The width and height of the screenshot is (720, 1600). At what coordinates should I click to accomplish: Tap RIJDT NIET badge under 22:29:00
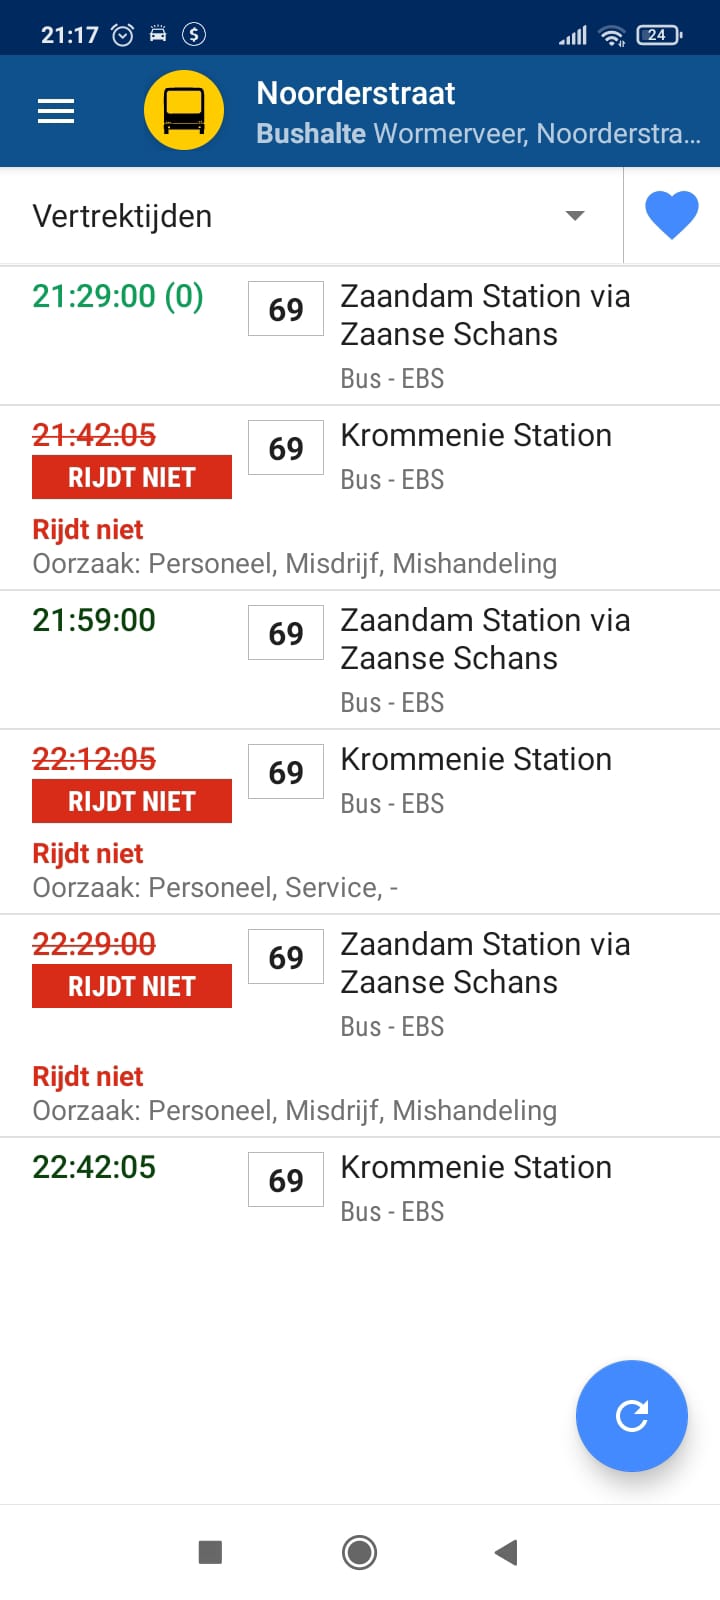(x=132, y=986)
